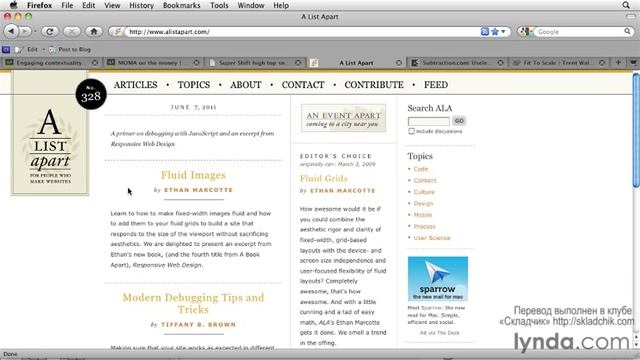Go forward with the Forward arrow button
Viewport: 640px width, 360px height.
[x=25, y=31]
